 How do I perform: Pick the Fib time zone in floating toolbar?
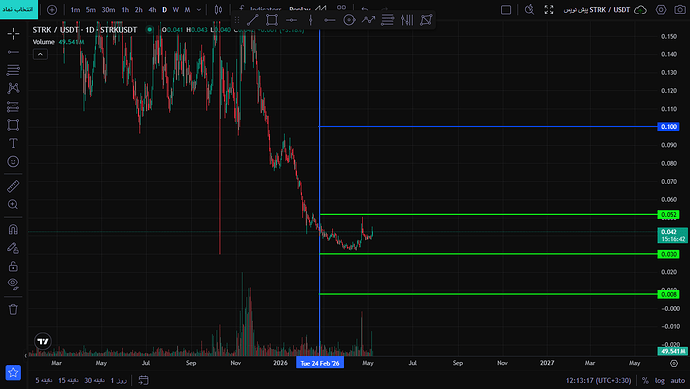tap(407, 20)
